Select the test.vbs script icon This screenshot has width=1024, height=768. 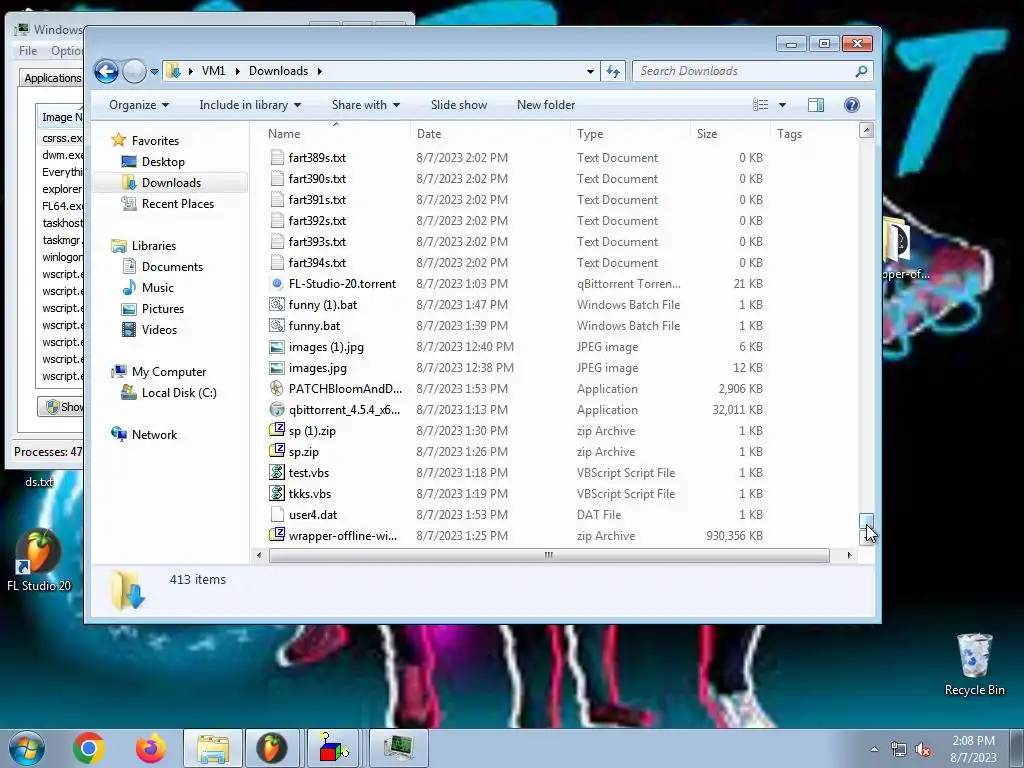pyautogui.click(x=277, y=472)
